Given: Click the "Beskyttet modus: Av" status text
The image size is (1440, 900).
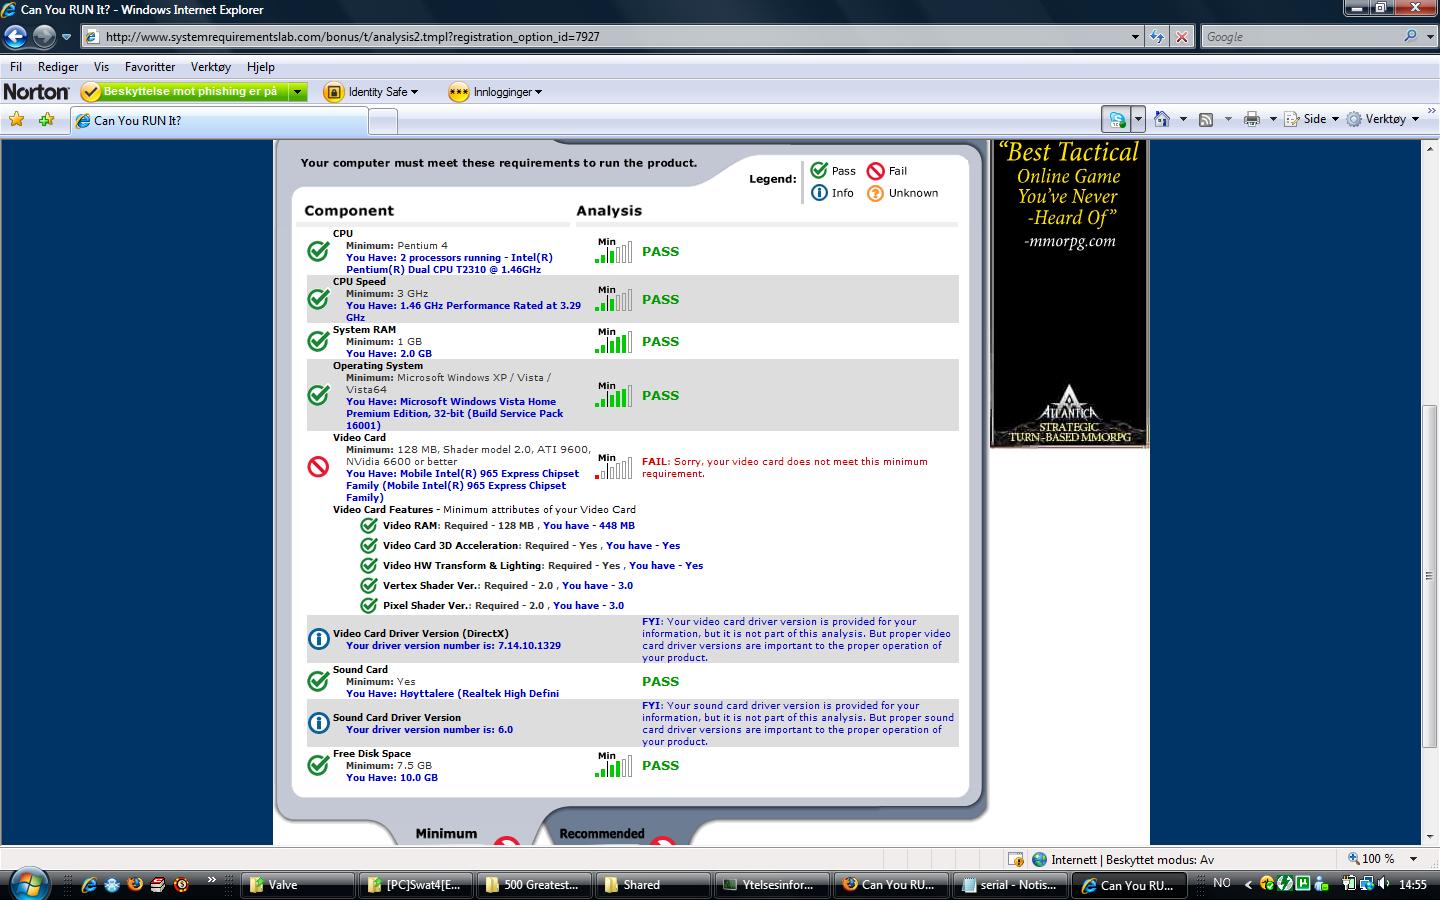Looking at the screenshot, I should pos(1160,859).
